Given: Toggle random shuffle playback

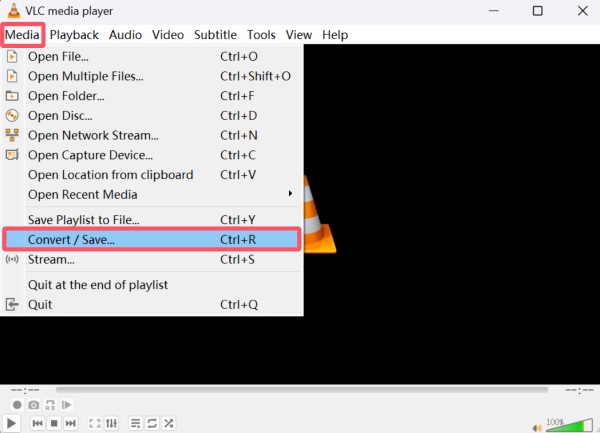Looking at the screenshot, I should tap(170, 424).
